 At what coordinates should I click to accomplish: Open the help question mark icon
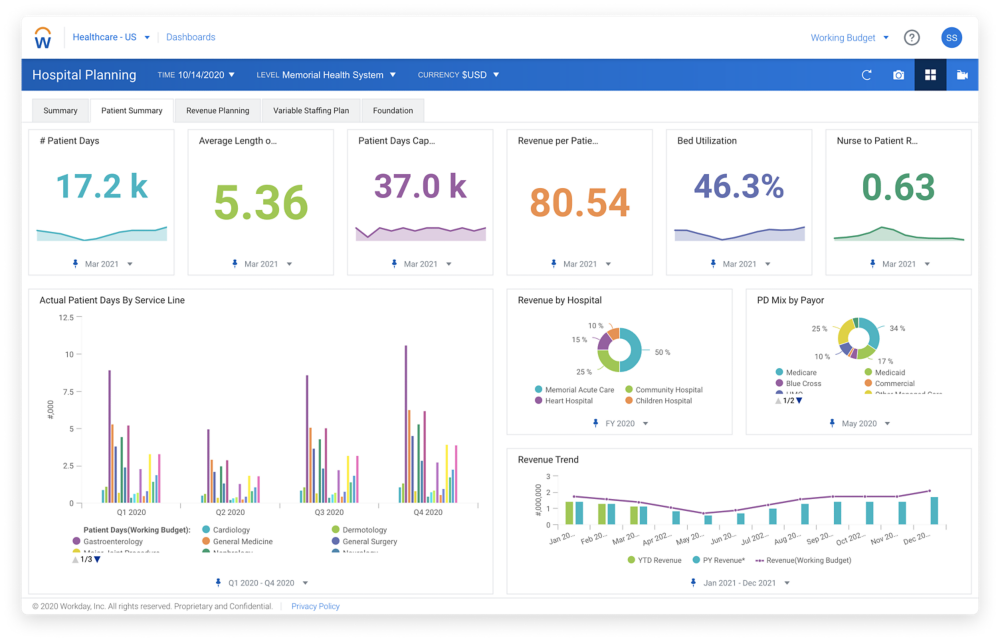click(911, 38)
